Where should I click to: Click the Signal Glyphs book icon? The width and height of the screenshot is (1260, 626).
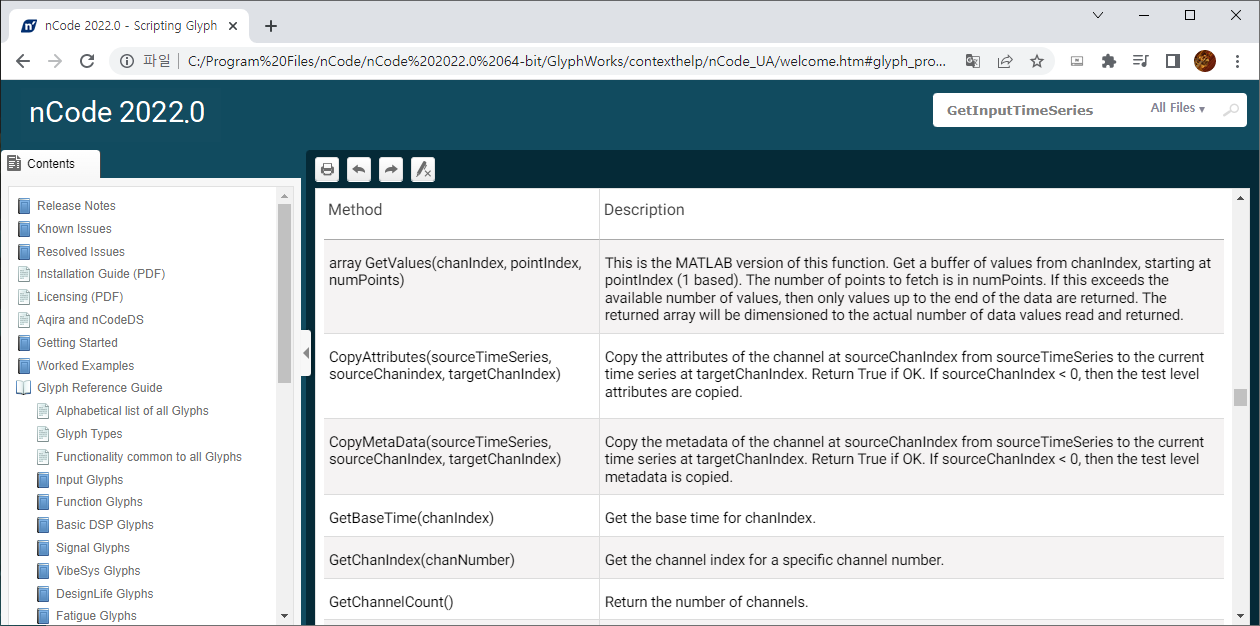(x=44, y=548)
